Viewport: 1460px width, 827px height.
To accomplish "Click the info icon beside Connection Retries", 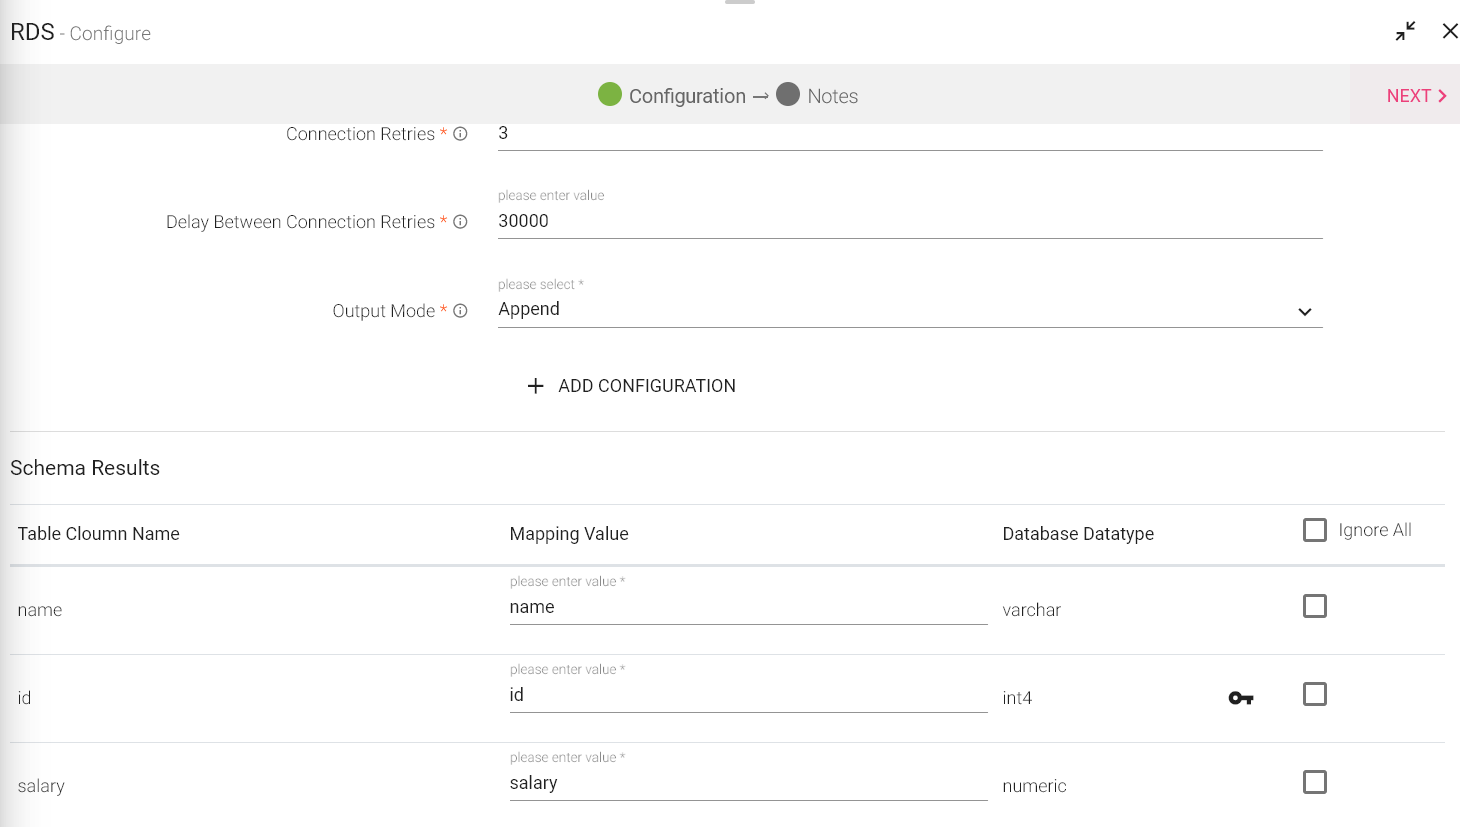I will click(460, 134).
